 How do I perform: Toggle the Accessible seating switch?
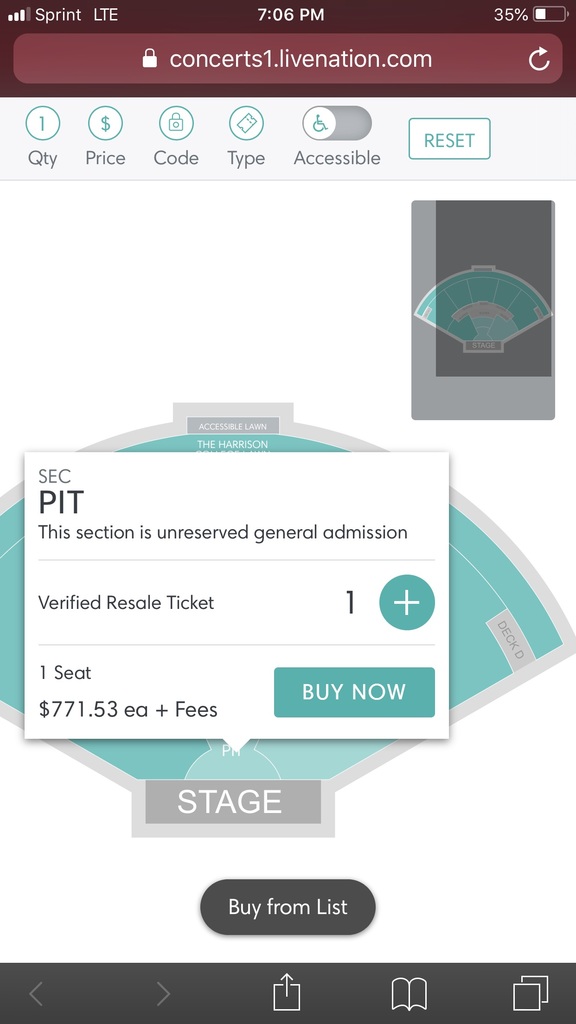click(x=337, y=123)
